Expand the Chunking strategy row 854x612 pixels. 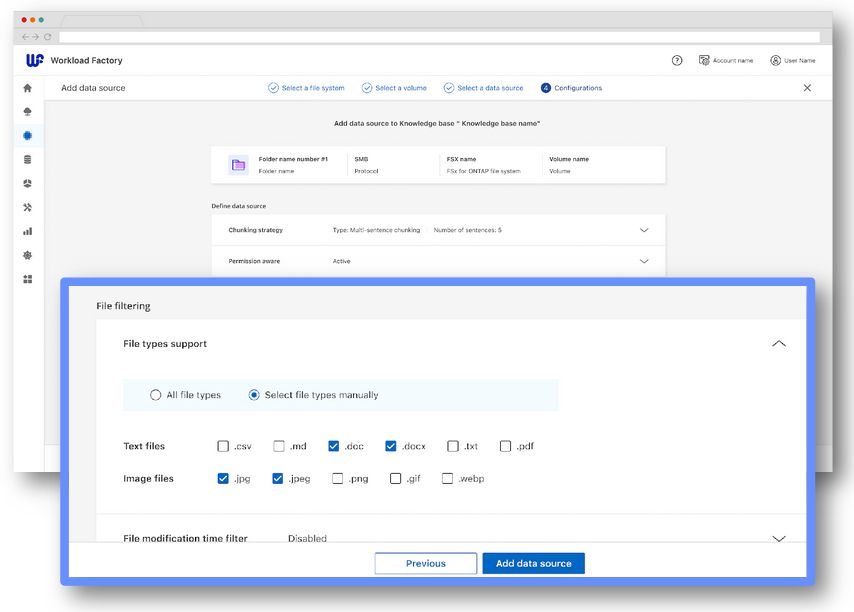(x=645, y=230)
